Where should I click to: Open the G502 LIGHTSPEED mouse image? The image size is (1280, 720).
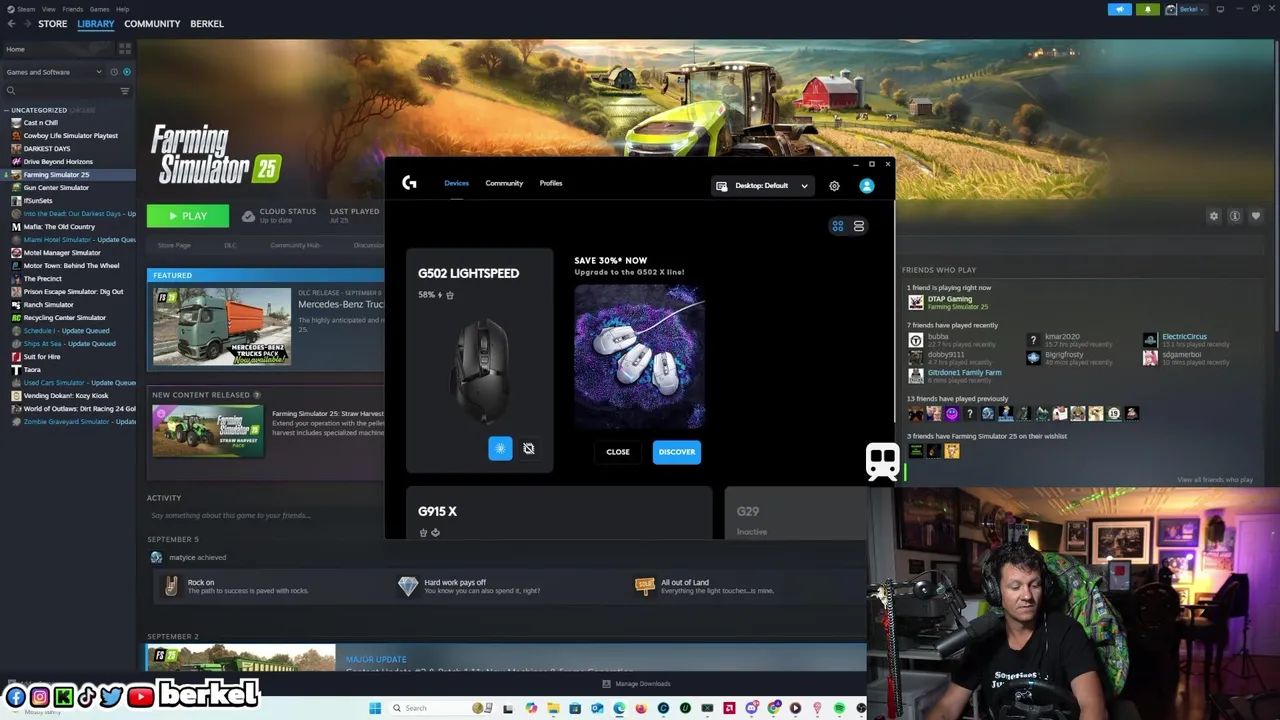482,370
